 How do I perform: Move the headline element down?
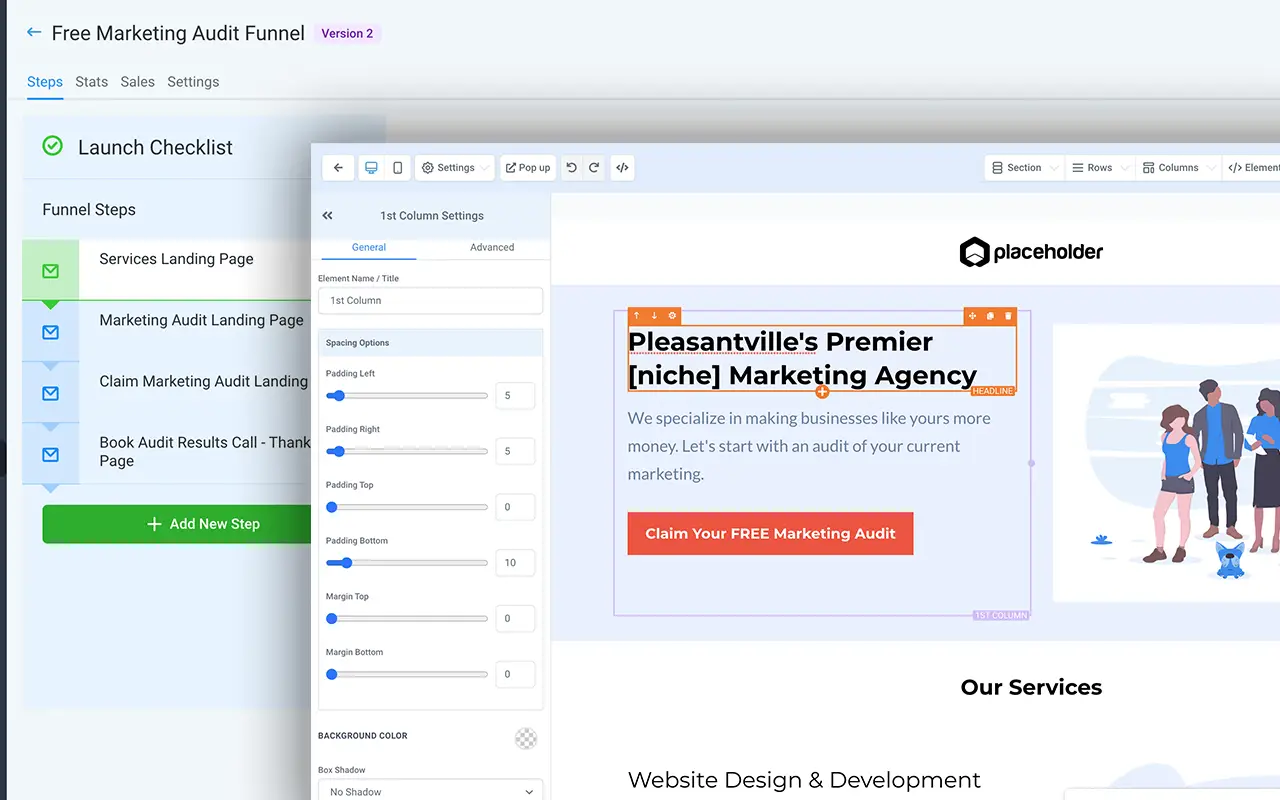[x=654, y=316]
